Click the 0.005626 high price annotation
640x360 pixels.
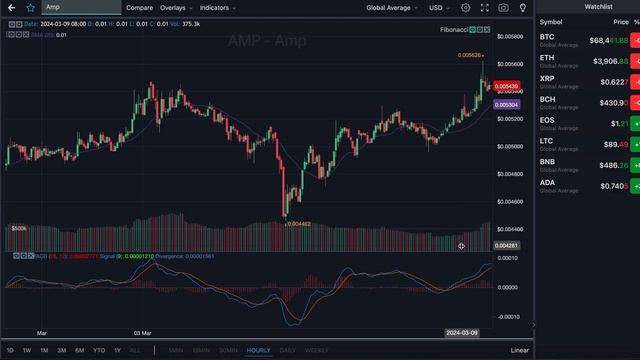coord(469,55)
